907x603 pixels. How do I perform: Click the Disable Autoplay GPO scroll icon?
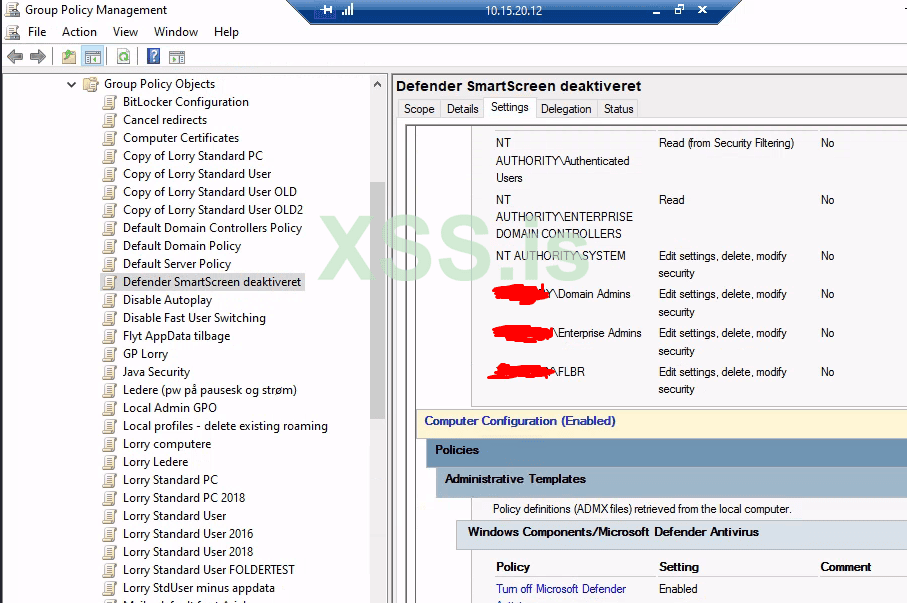pyautogui.click(x=109, y=300)
